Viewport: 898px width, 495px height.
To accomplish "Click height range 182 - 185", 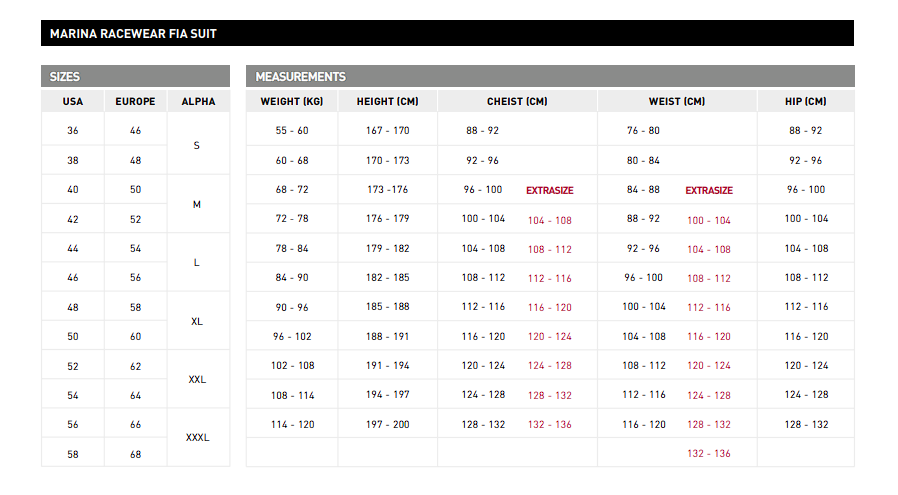I will point(388,278).
